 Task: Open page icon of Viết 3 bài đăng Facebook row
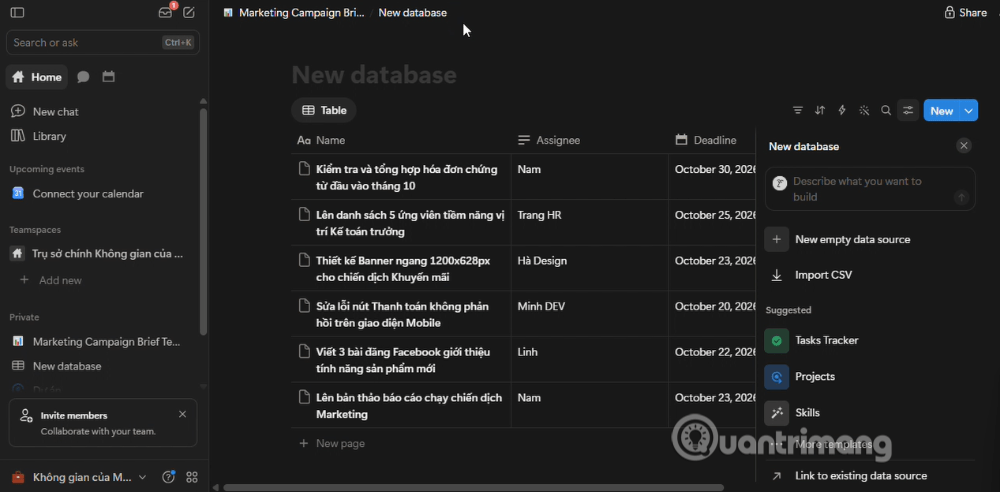pyautogui.click(x=304, y=352)
